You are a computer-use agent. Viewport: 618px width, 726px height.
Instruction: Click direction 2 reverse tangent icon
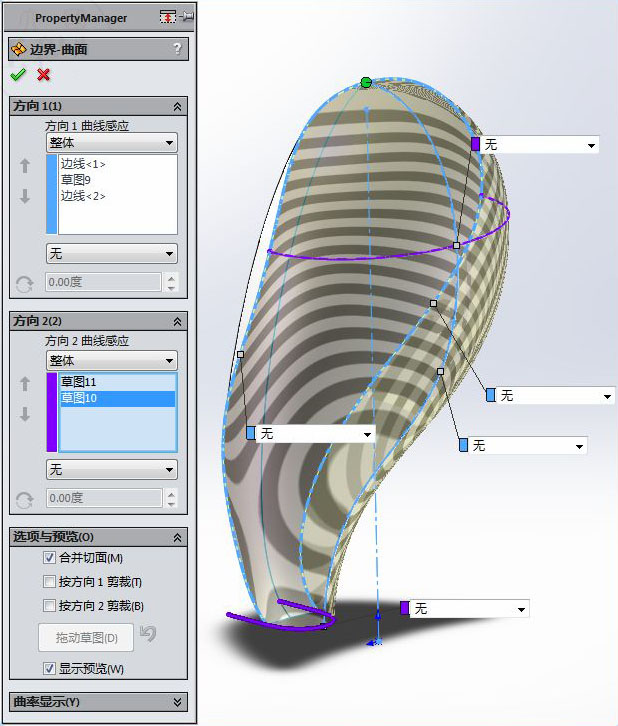click(24, 500)
